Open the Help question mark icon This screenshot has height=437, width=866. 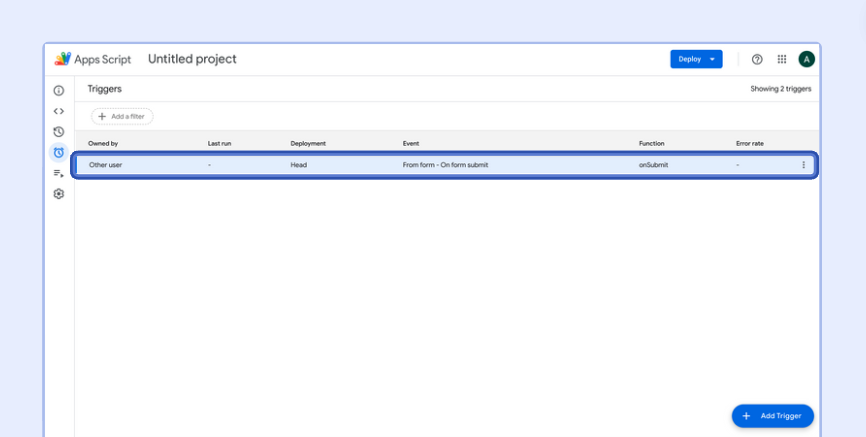click(757, 59)
